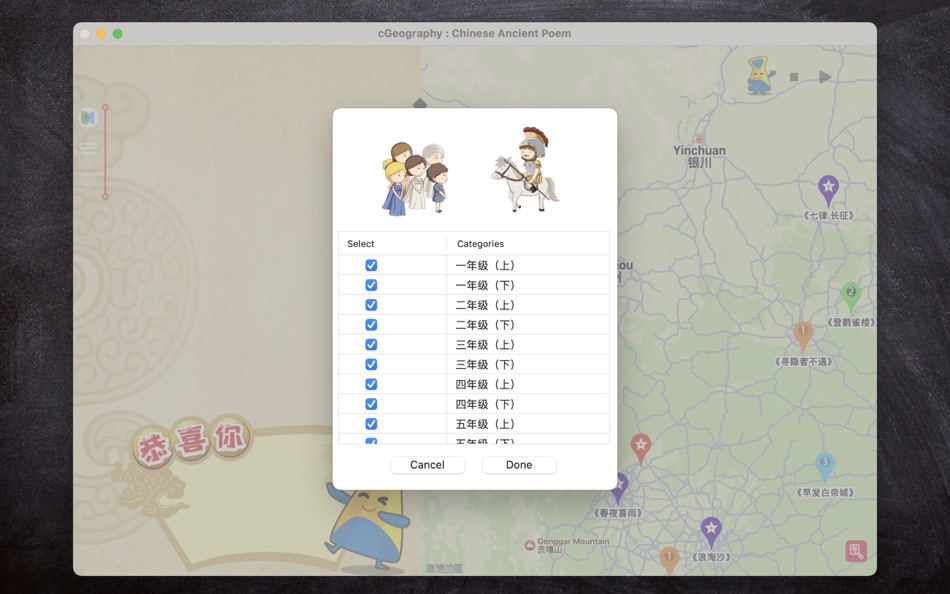Expand the marker cluster labeled 3
950x594 pixels.
coord(824,461)
